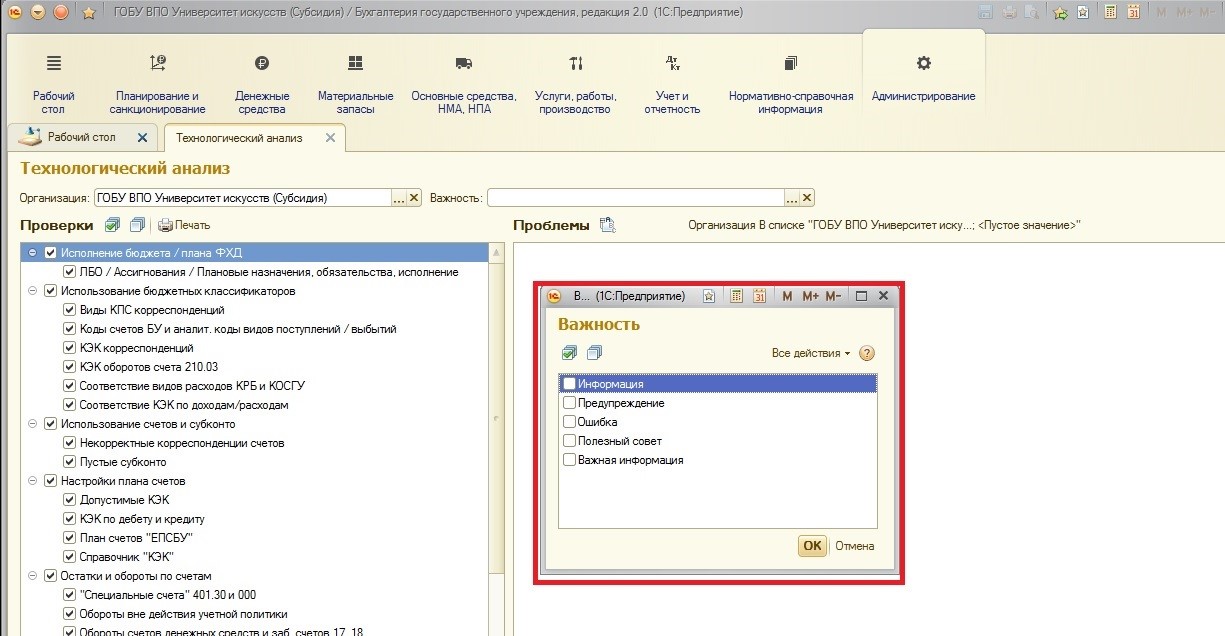The height and width of the screenshot is (636, 1225).
Task: Click the Основные средства truck icon
Action: click(x=463, y=64)
